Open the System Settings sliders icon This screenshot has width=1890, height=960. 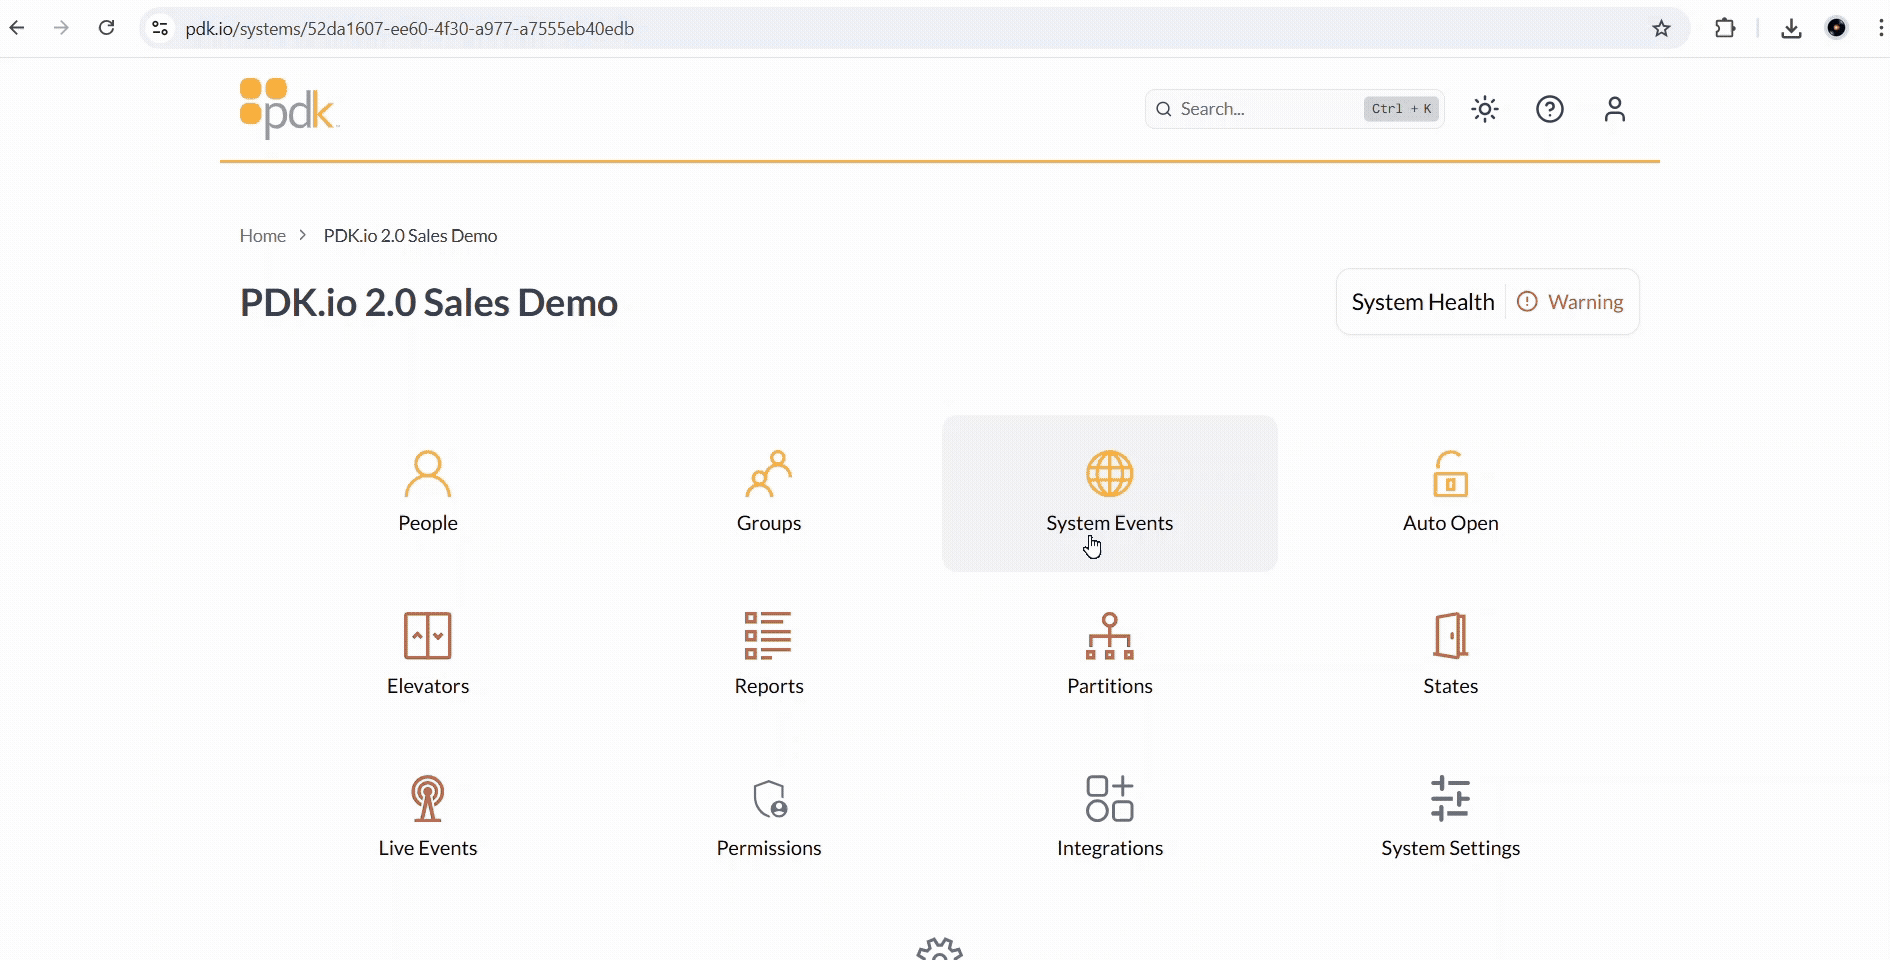pyautogui.click(x=1450, y=798)
